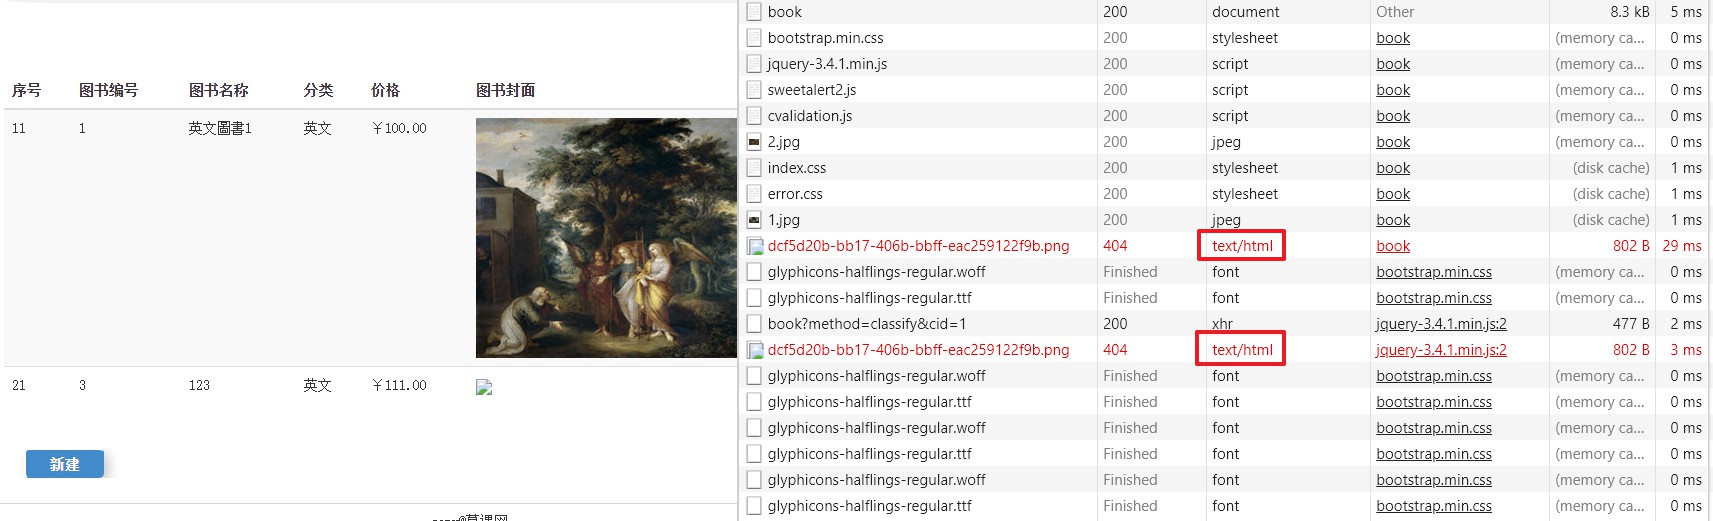Open the book cover painting thumbnail
1713x521 pixels.
[606, 238]
